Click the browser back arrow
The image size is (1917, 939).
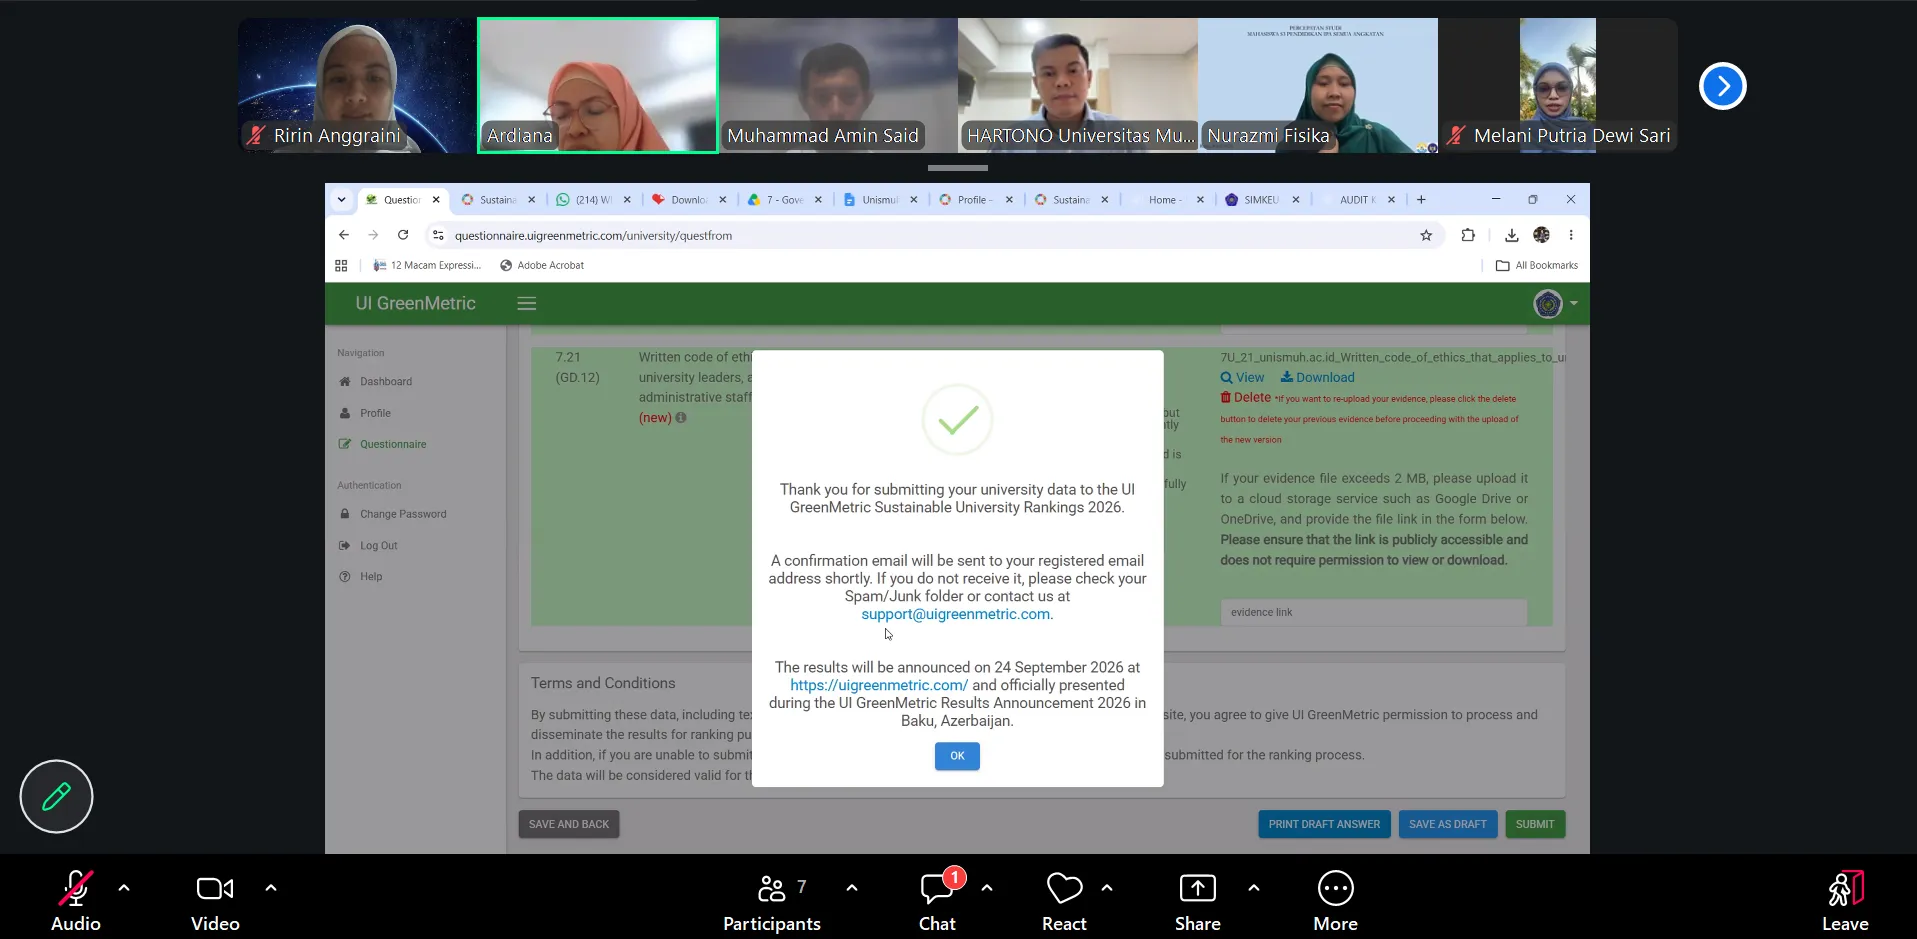344,235
